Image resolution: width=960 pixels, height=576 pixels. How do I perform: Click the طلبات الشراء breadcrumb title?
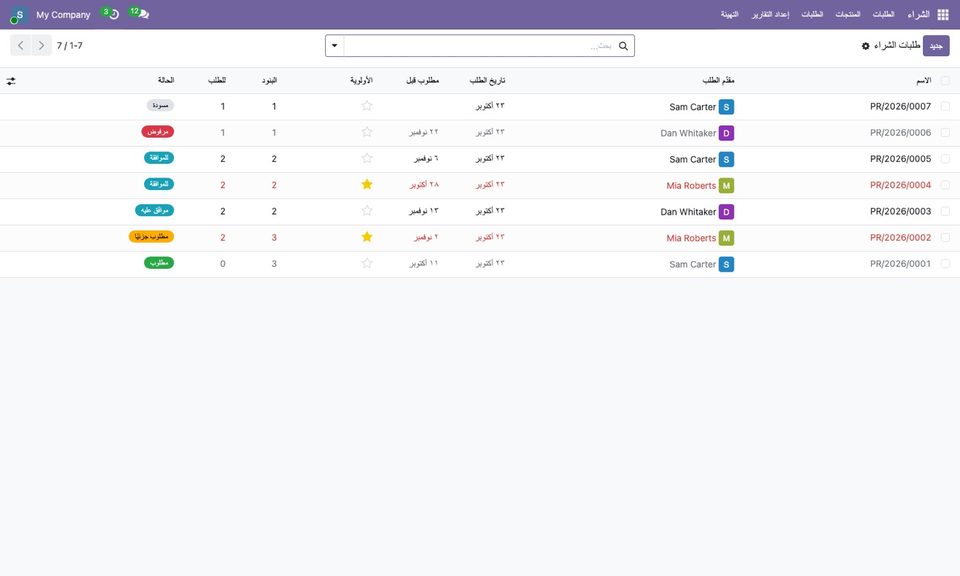coord(897,45)
